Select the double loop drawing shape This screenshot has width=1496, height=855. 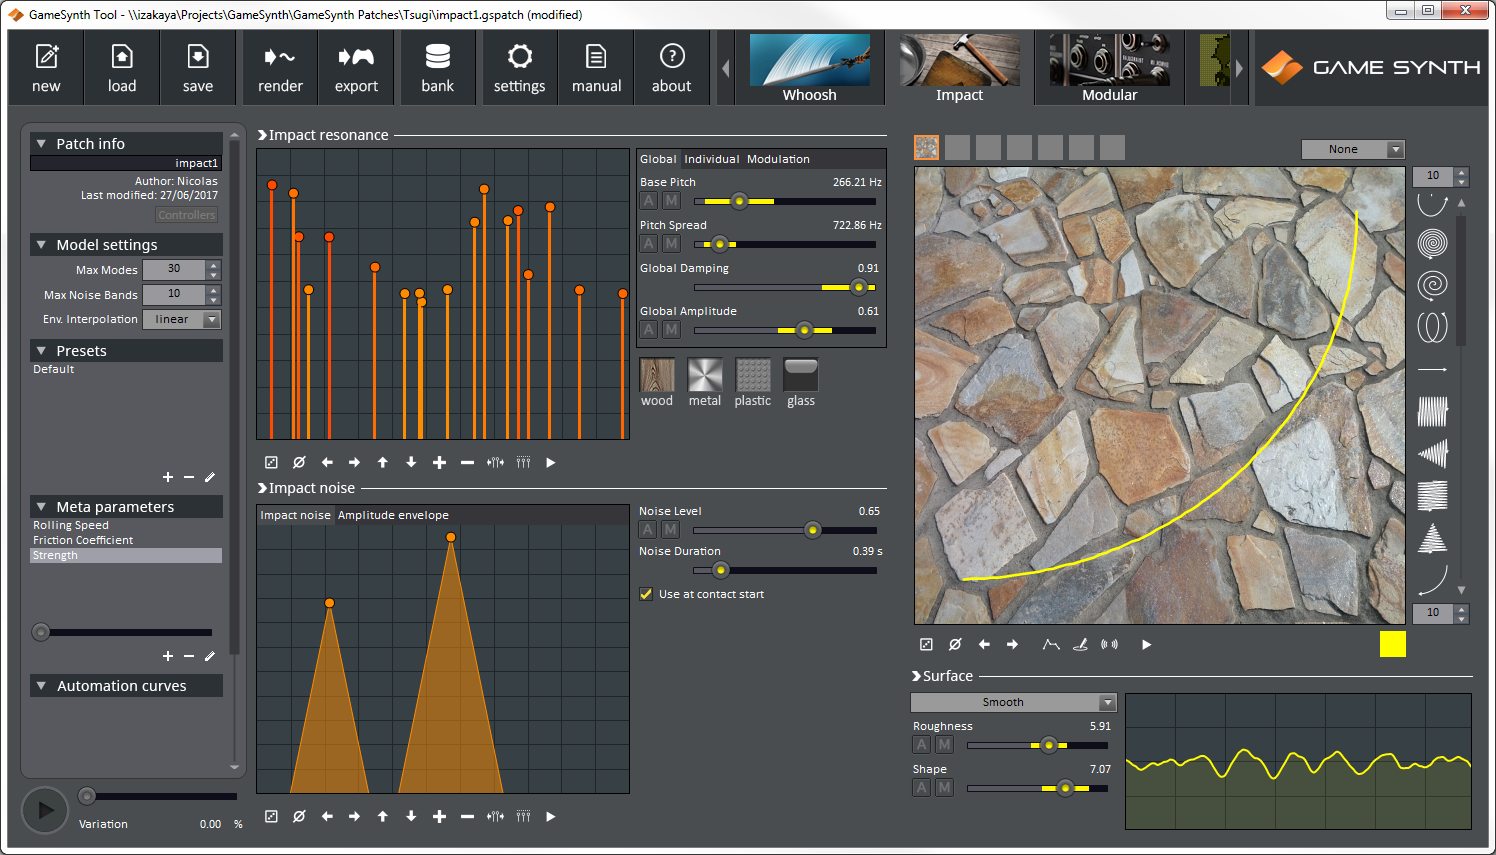(1433, 327)
